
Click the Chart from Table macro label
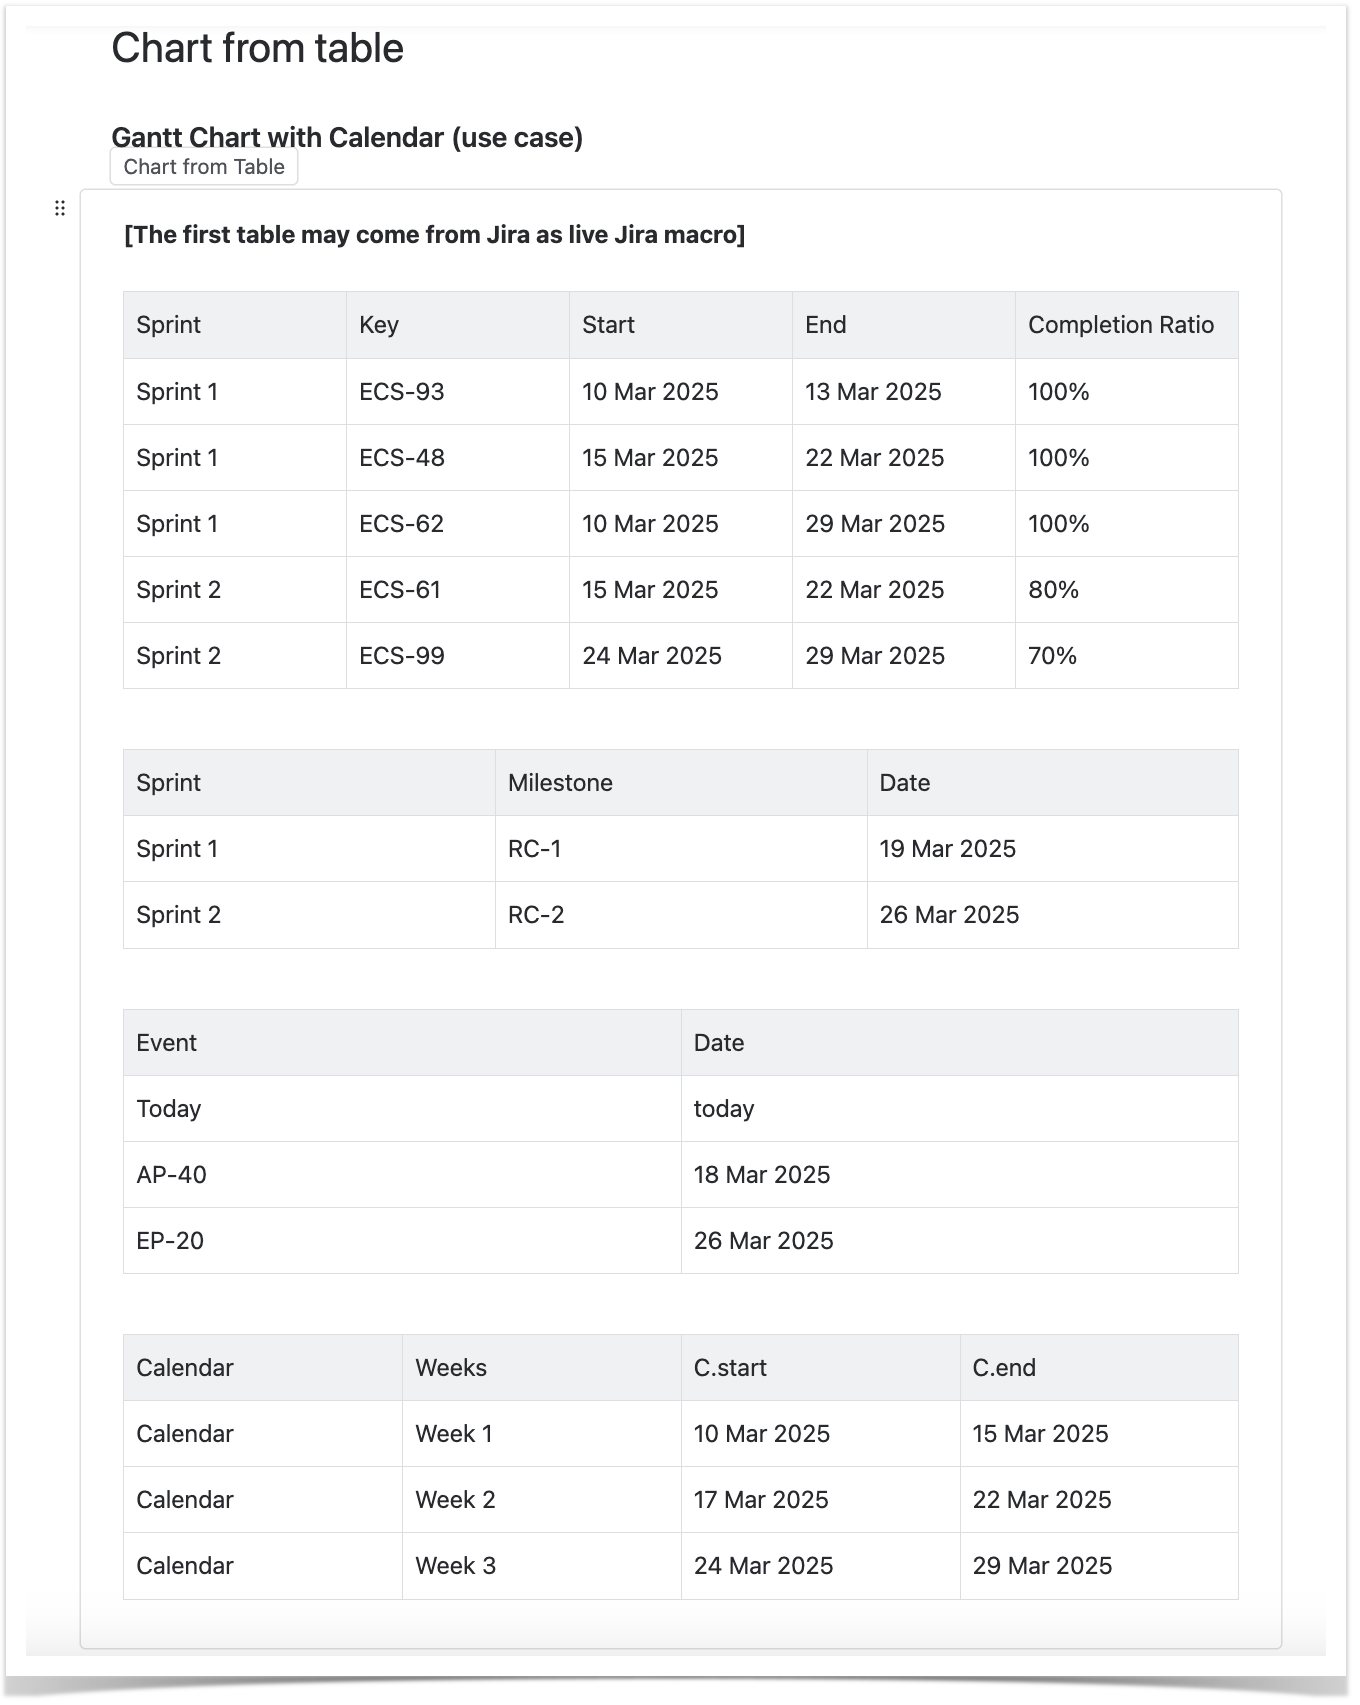[x=204, y=167]
